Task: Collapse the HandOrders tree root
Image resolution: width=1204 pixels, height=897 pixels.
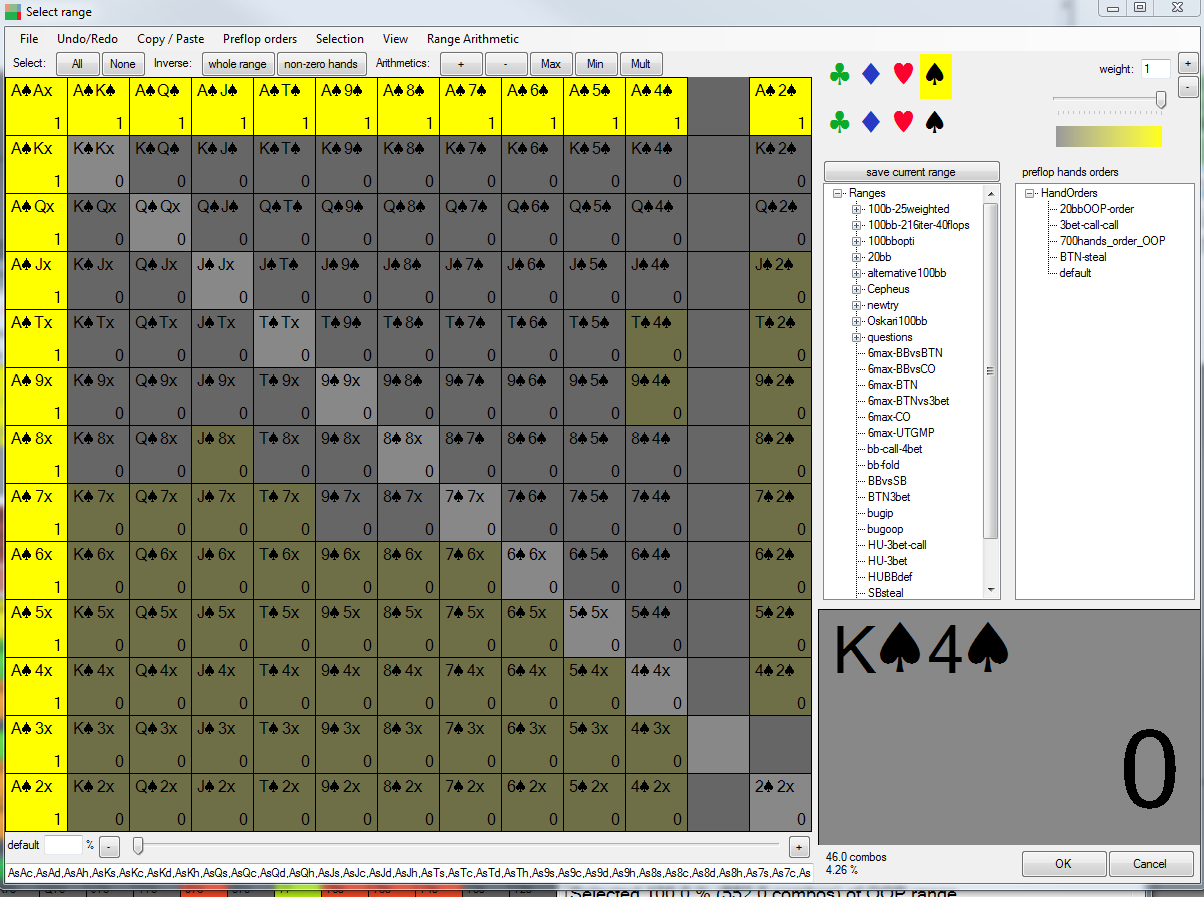Action: (1030, 193)
